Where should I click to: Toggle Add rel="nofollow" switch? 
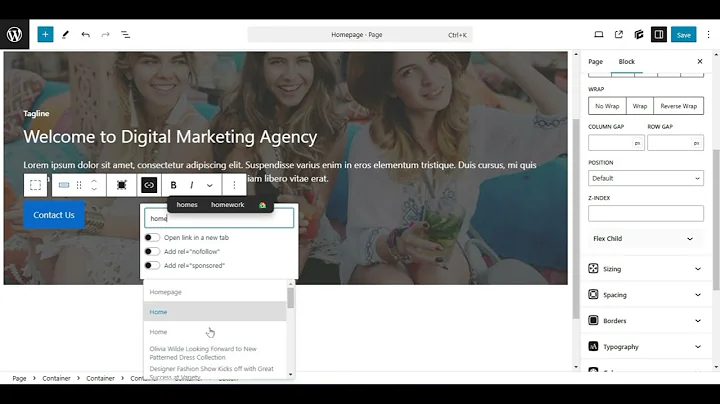[152, 252]
